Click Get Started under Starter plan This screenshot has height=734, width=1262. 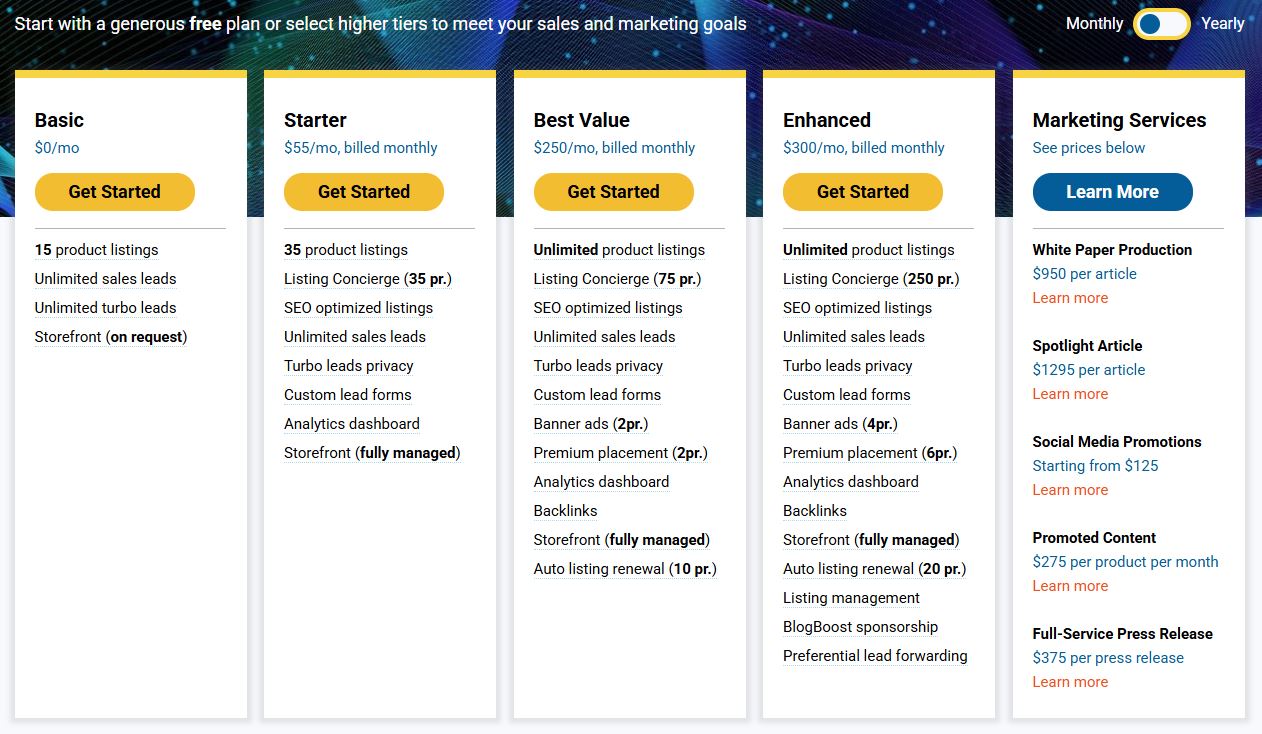pos(364,192)
